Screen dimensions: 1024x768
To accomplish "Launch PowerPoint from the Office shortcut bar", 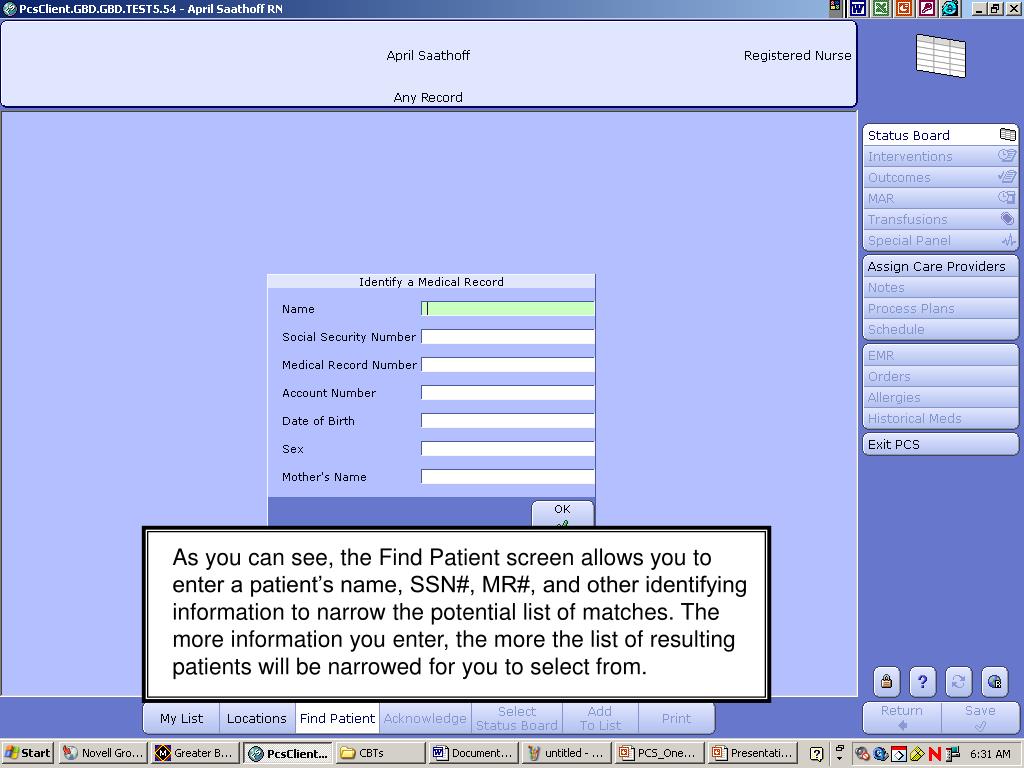I will click(904, 8).
